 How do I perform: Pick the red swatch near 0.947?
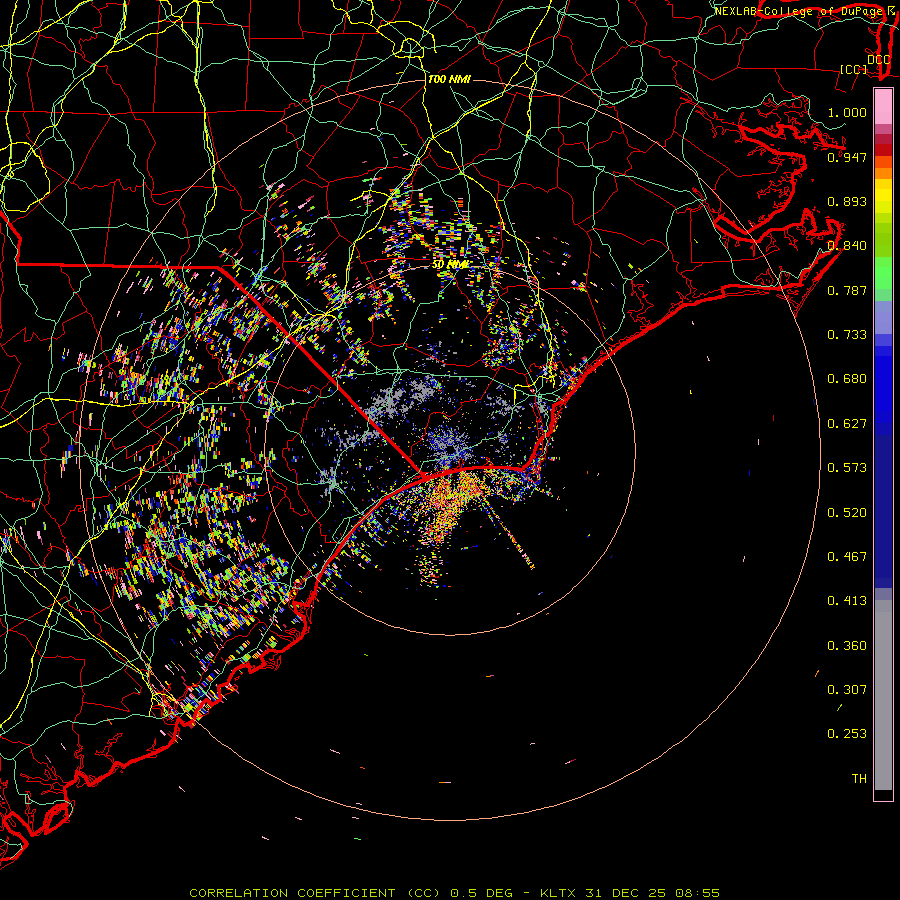(x=883, y=150)
